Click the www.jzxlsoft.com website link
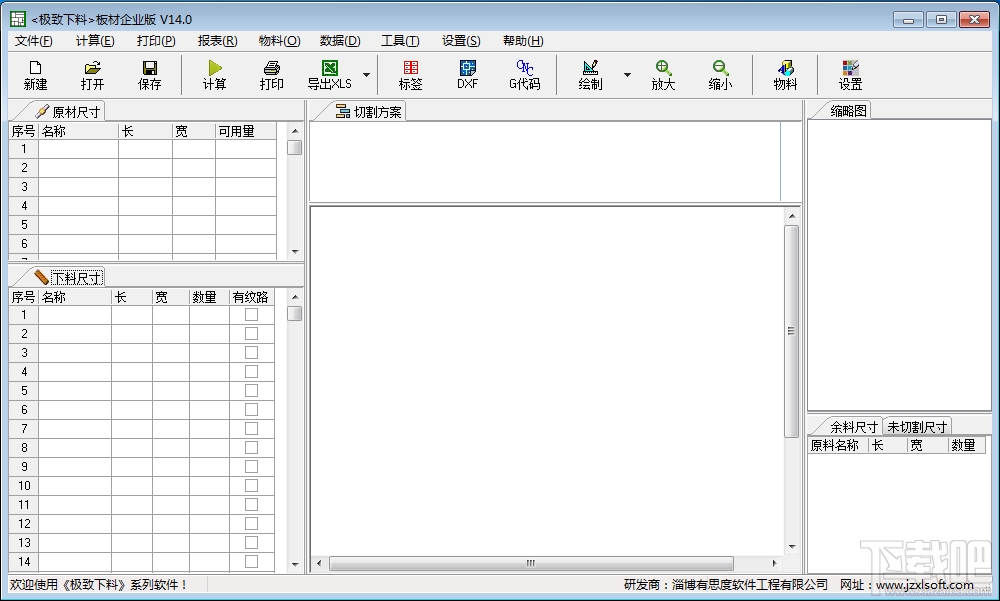The height and width of the screenshot is (601, 1000). point(924,584)
